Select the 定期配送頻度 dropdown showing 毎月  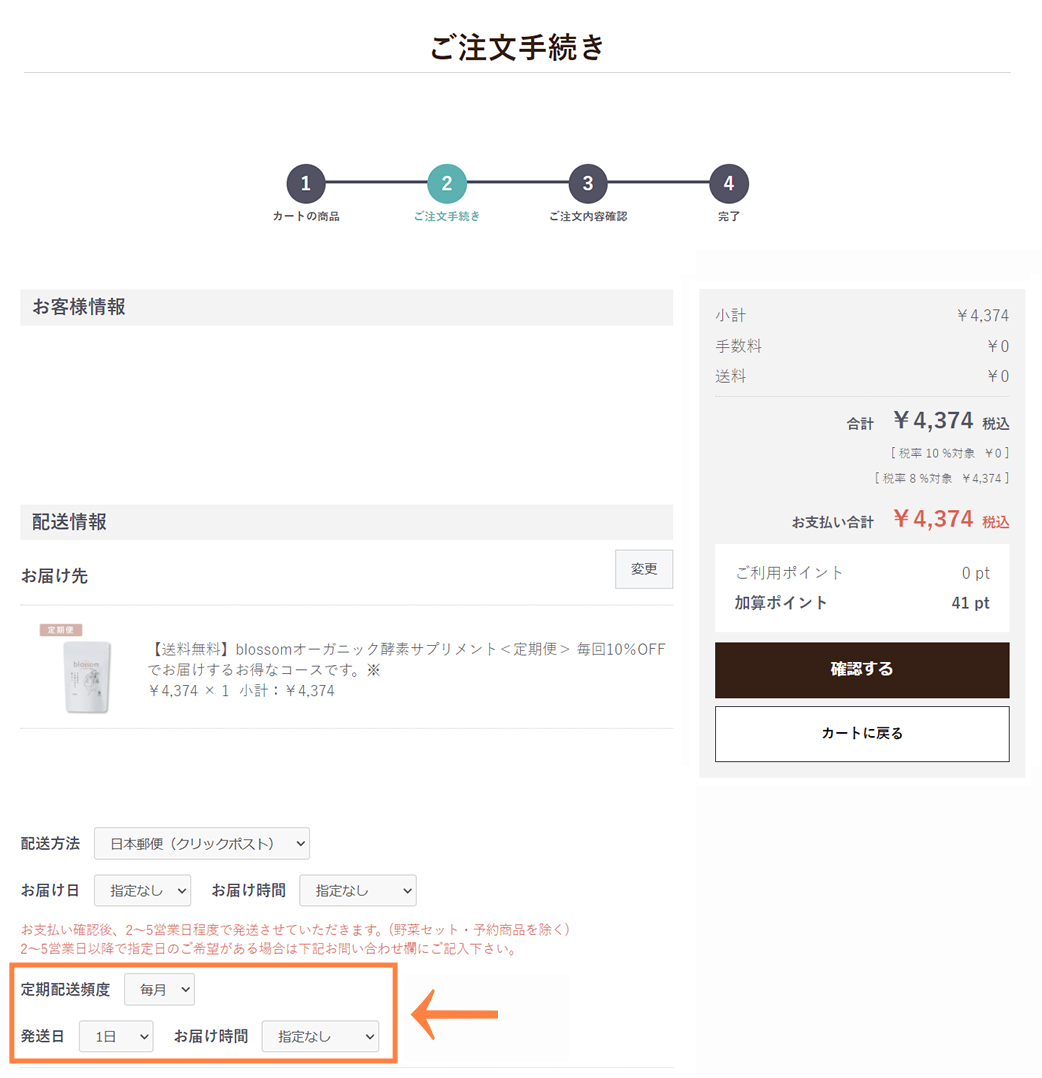coord(159,989)
